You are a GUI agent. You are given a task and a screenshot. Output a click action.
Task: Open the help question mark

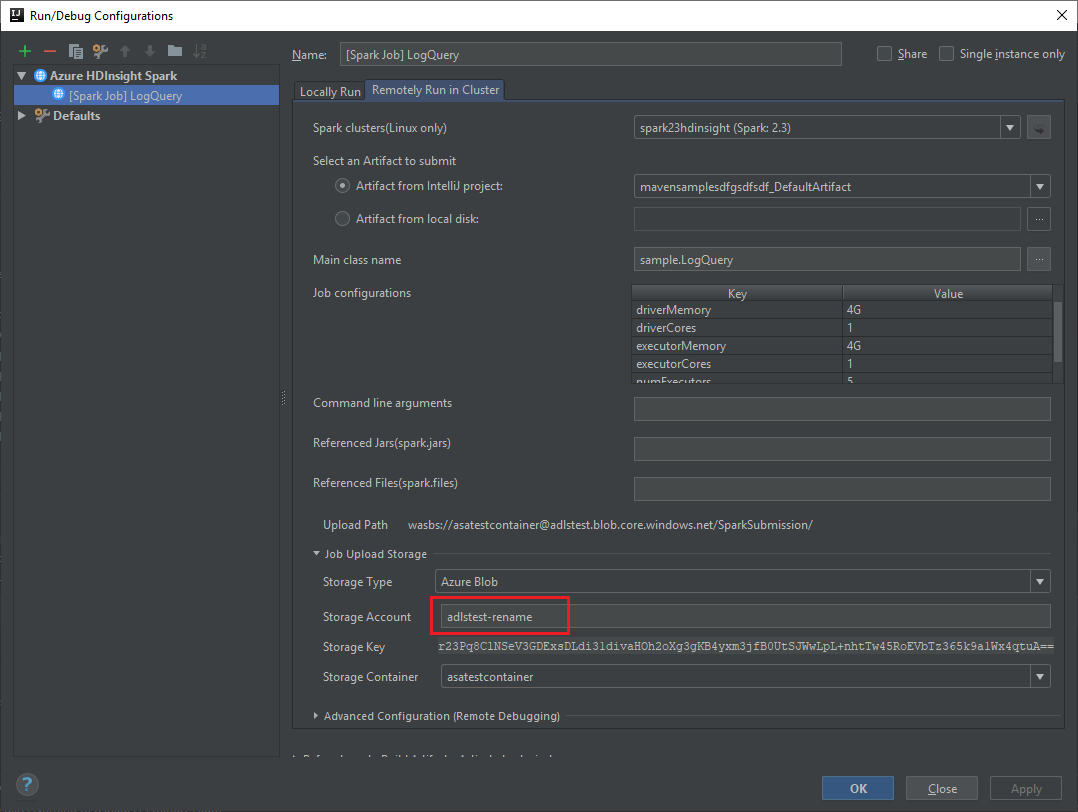click(x=26, y=784)
